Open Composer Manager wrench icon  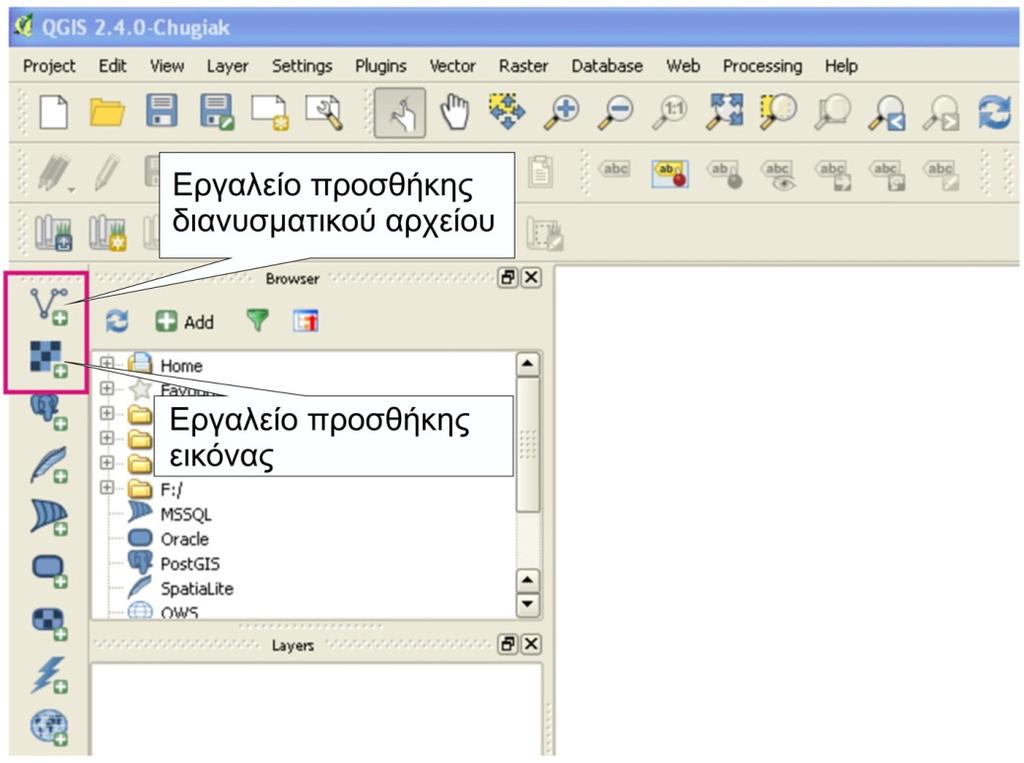[324, 112]
